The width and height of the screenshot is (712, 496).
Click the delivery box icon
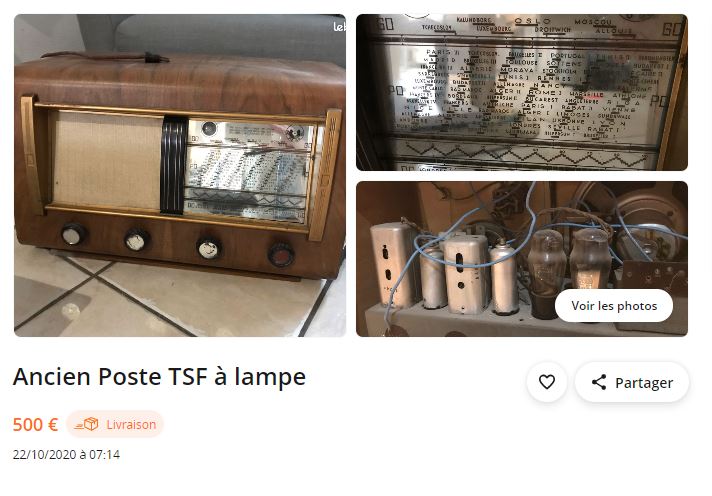coord(87,424)
